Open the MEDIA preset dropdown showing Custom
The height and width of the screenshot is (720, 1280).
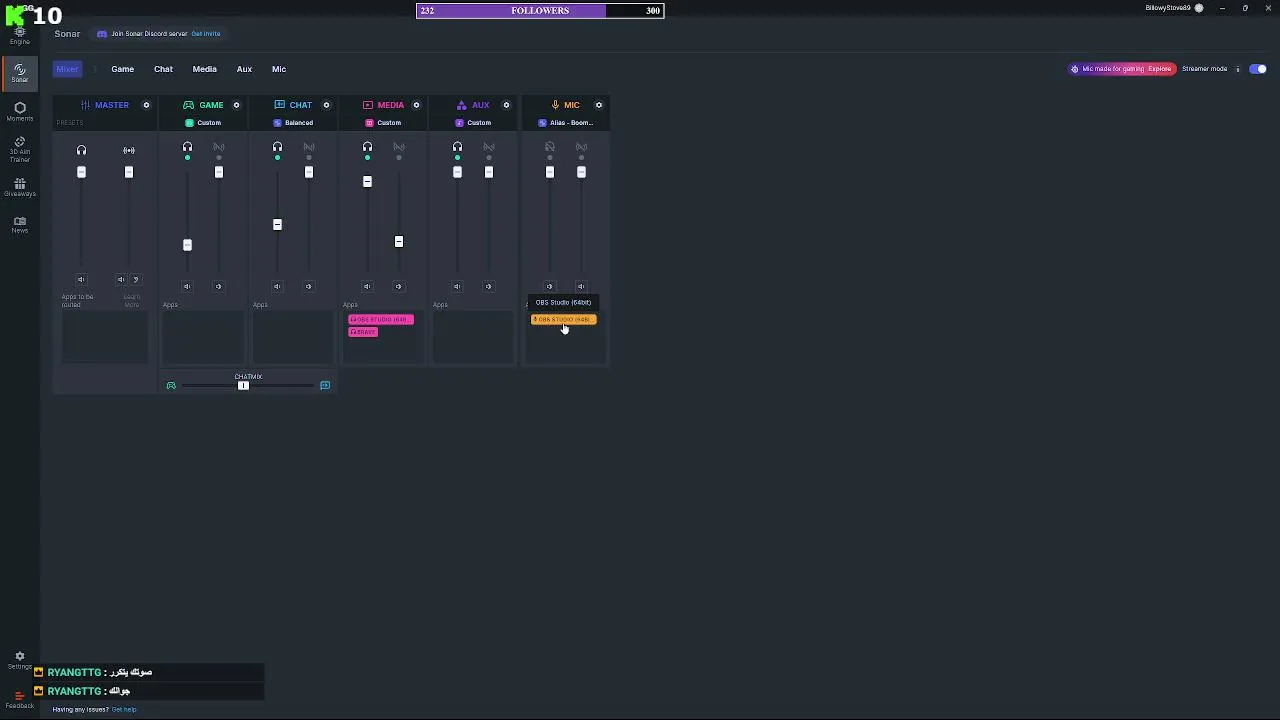pos(383,123)
